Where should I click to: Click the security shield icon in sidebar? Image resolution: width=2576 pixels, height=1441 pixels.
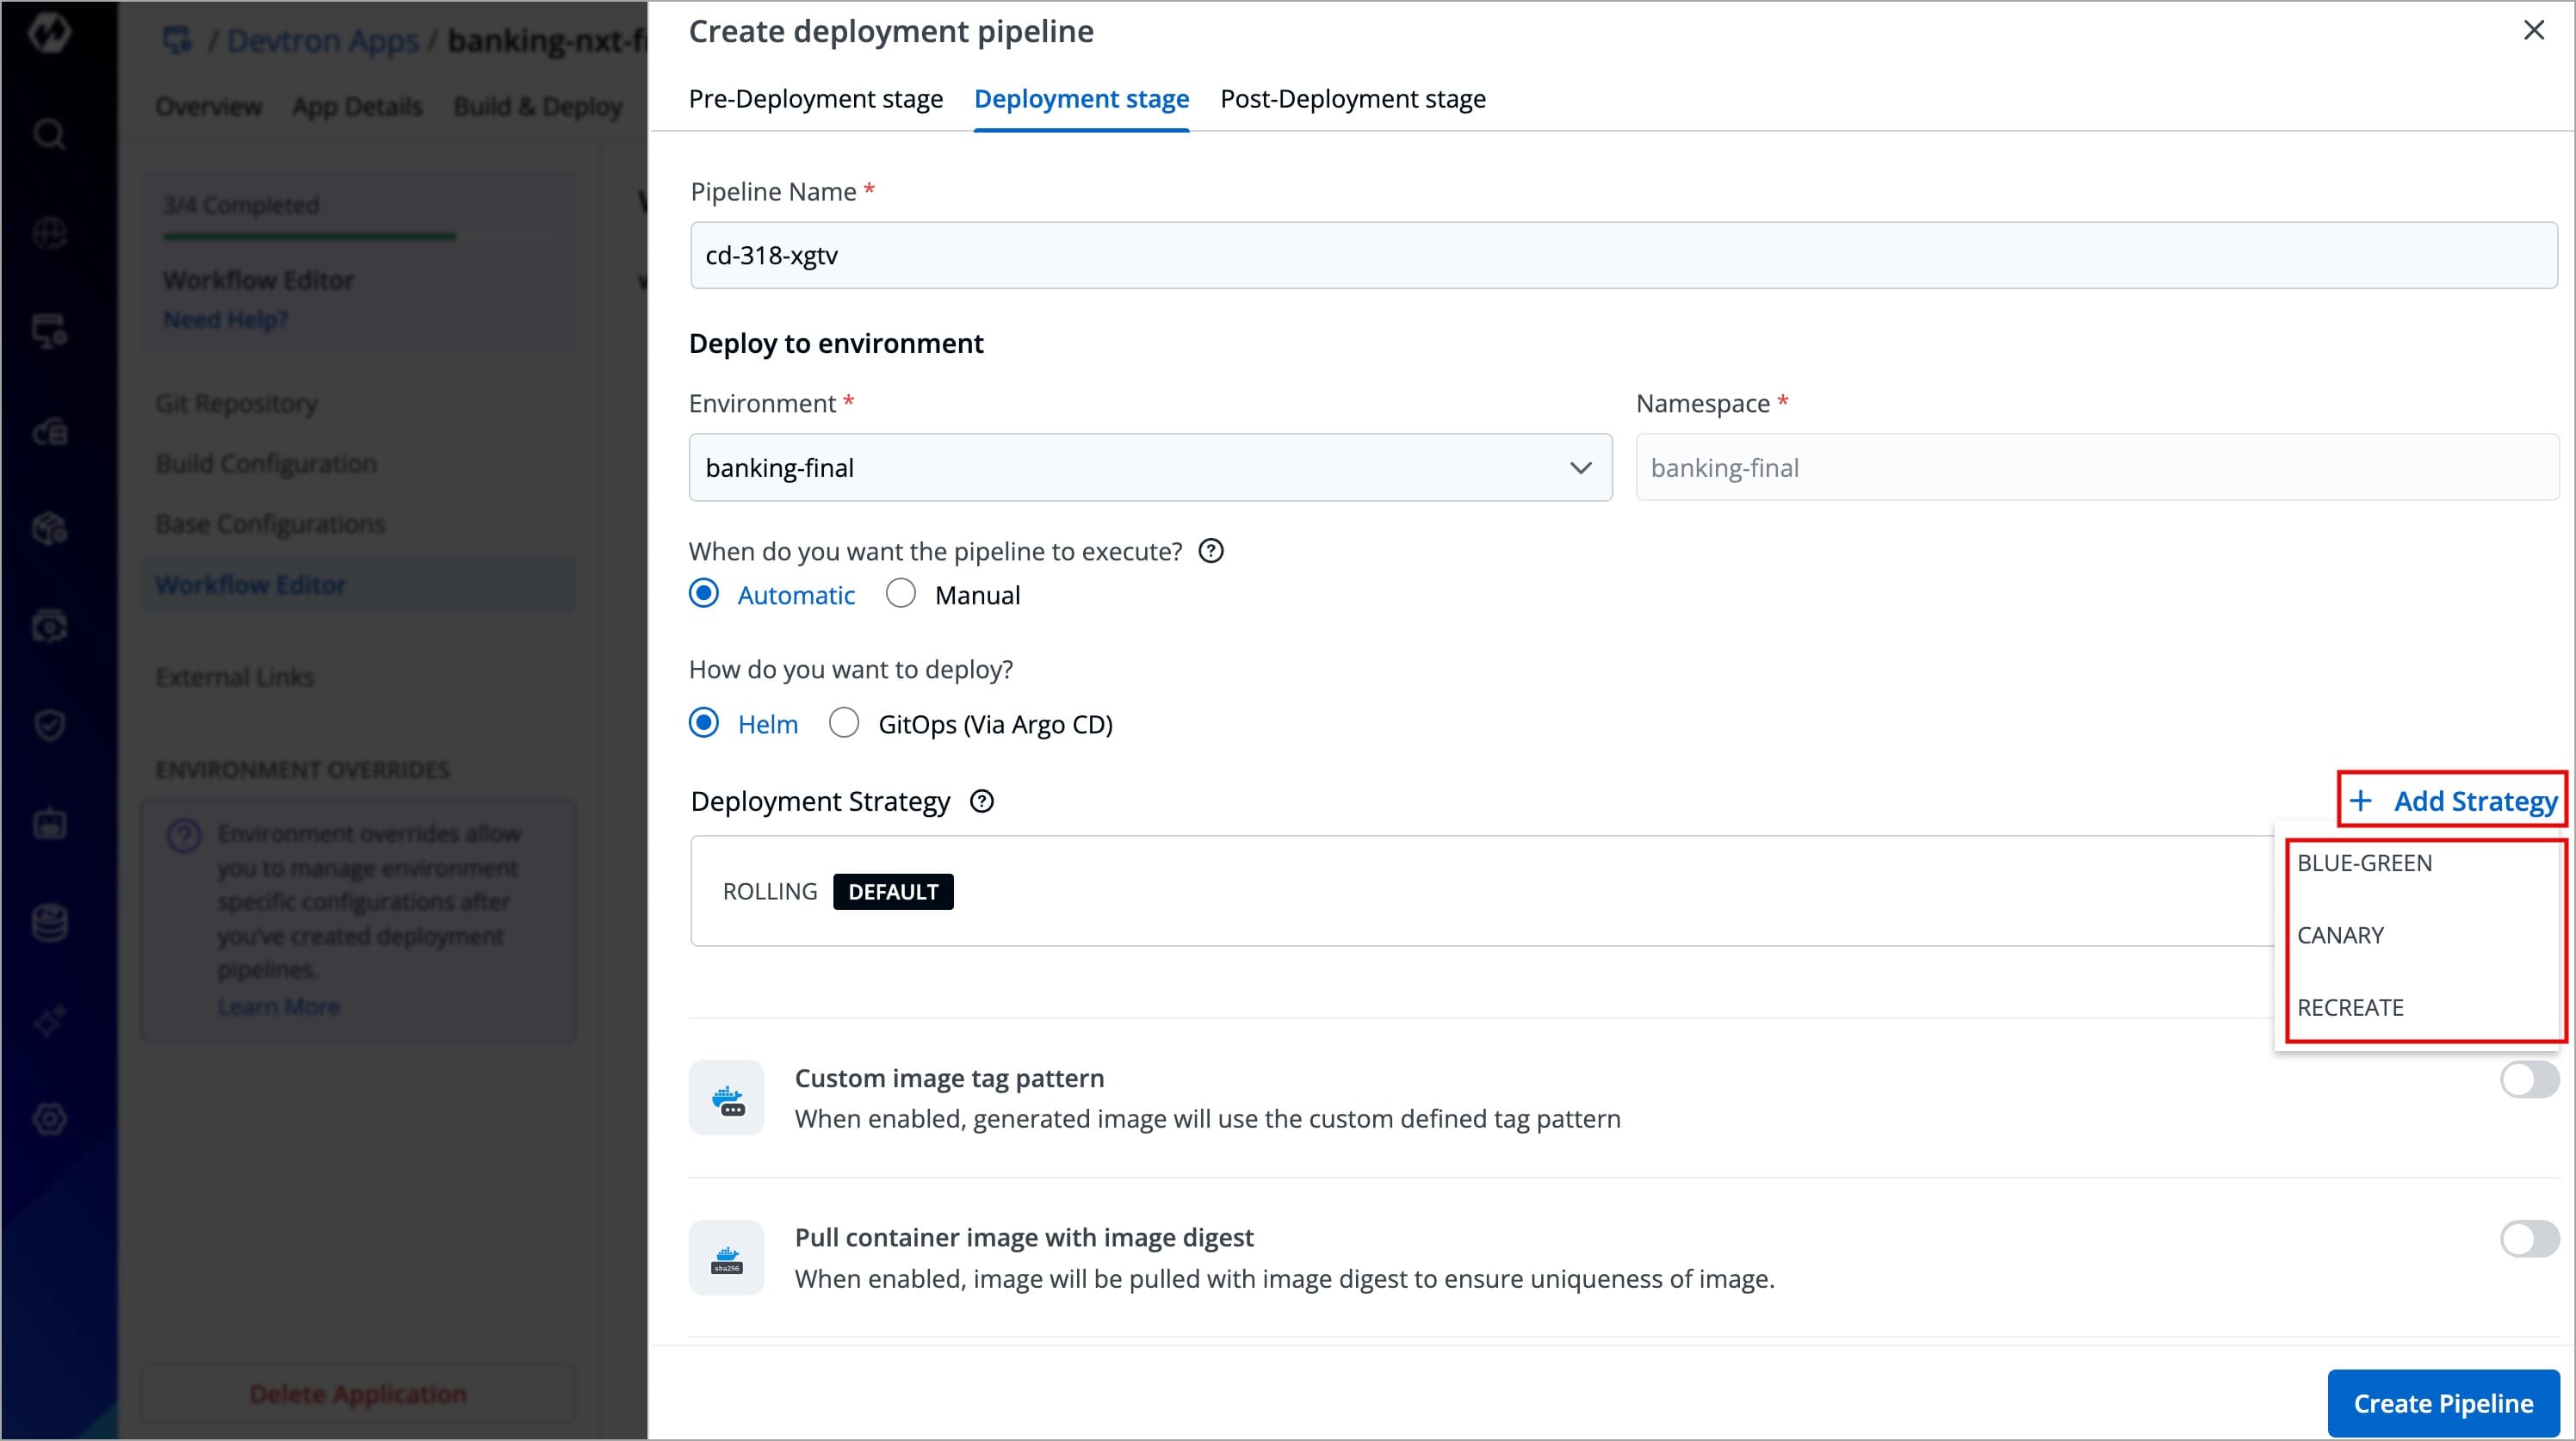point(49,724)
